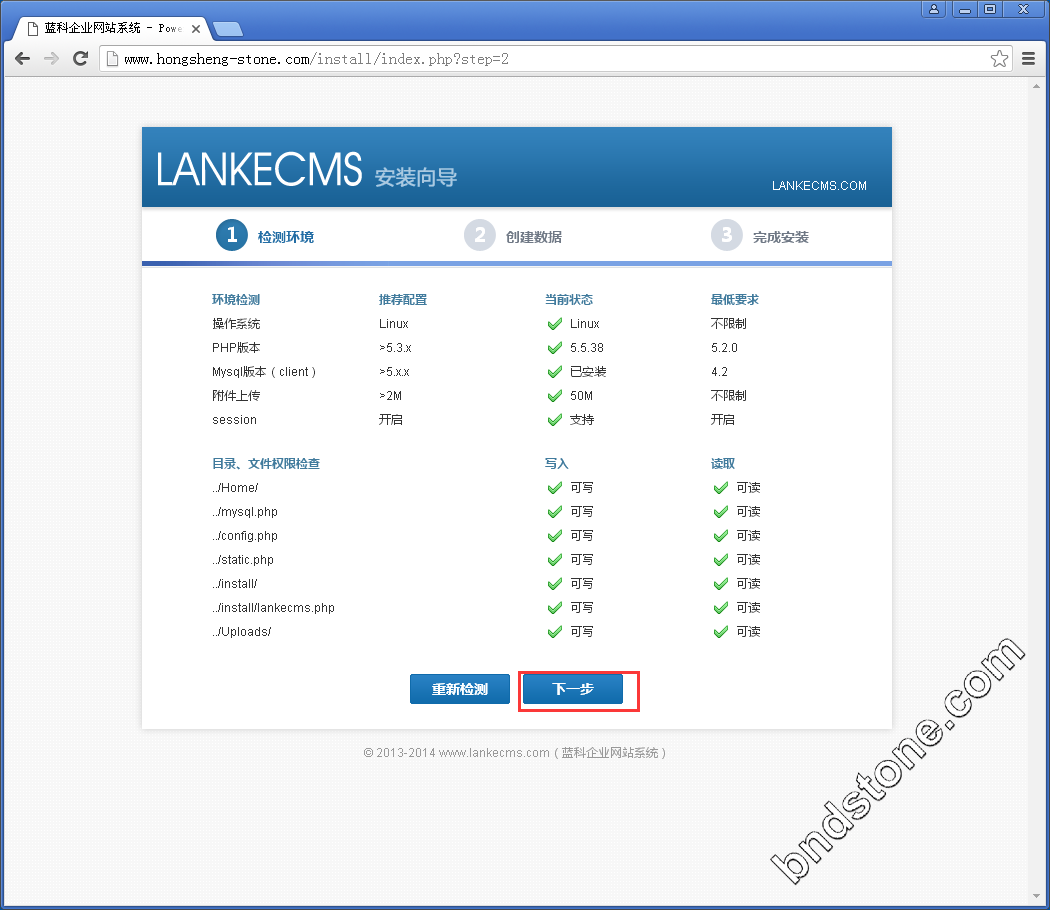Click the 可写 check for ../mysql.php
This screenshot has height=910, width=1050.
click(x=554, y=512)
